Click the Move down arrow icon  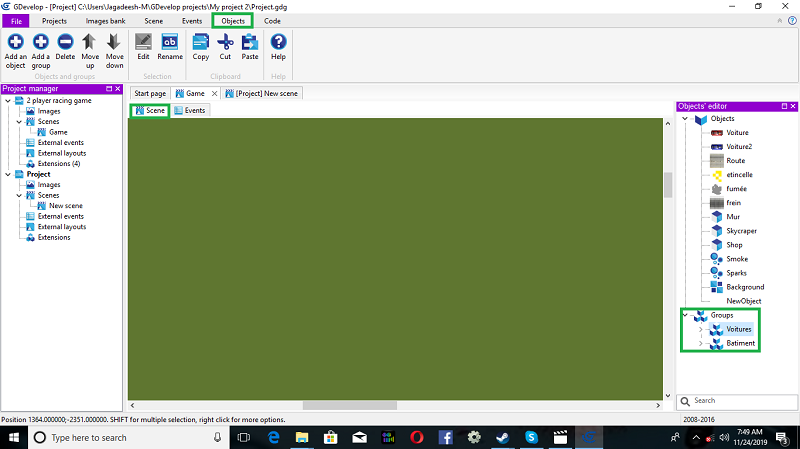(114, 42)
